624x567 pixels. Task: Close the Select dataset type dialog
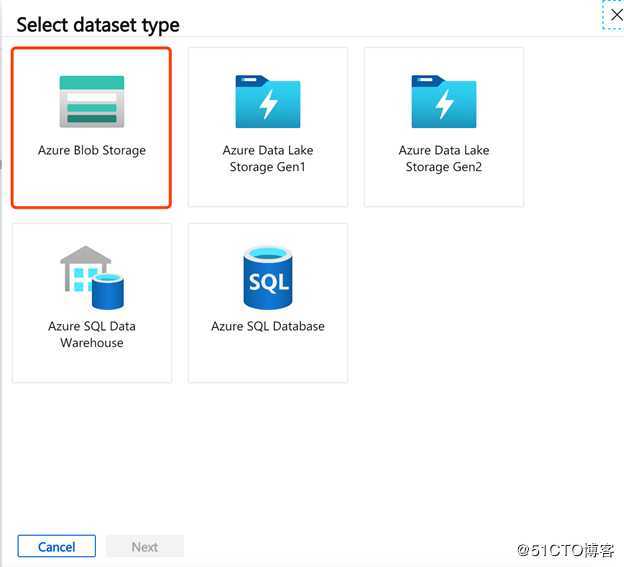point(616,15)
